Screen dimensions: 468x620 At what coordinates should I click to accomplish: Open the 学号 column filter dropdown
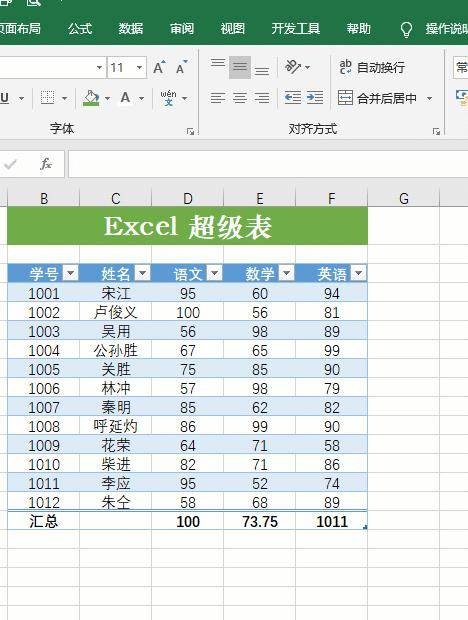(x=71, y=273)
